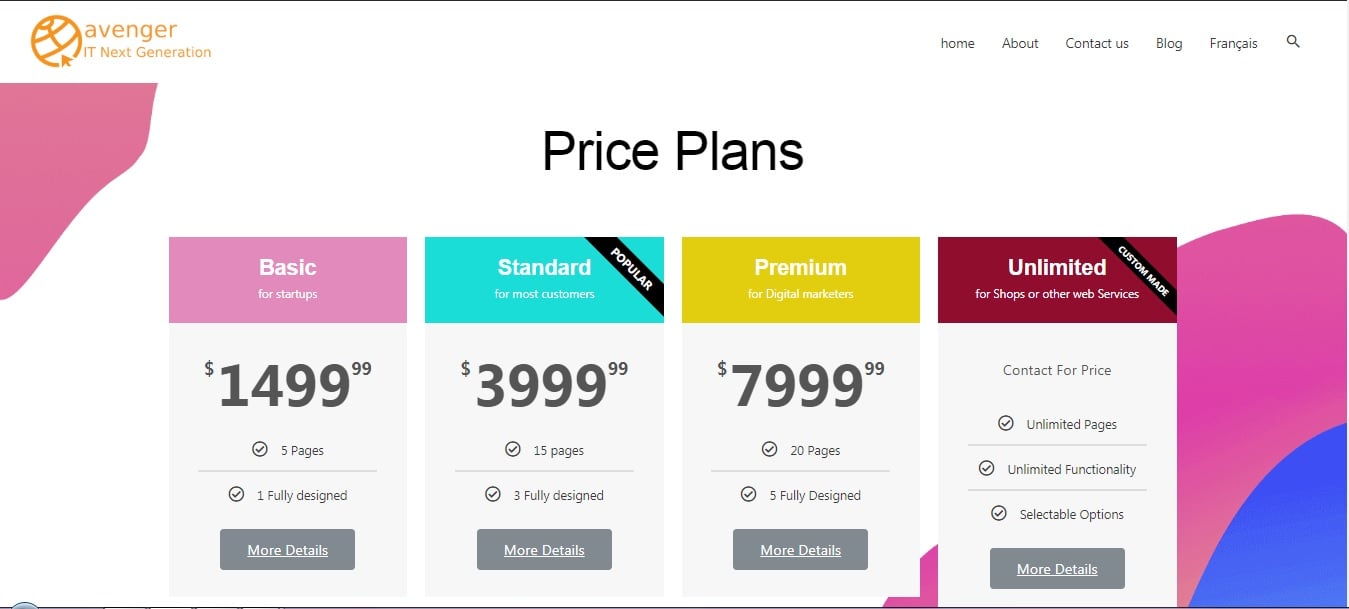
Task: Open the search magnifier icon
Action: tap(1293, 42)
